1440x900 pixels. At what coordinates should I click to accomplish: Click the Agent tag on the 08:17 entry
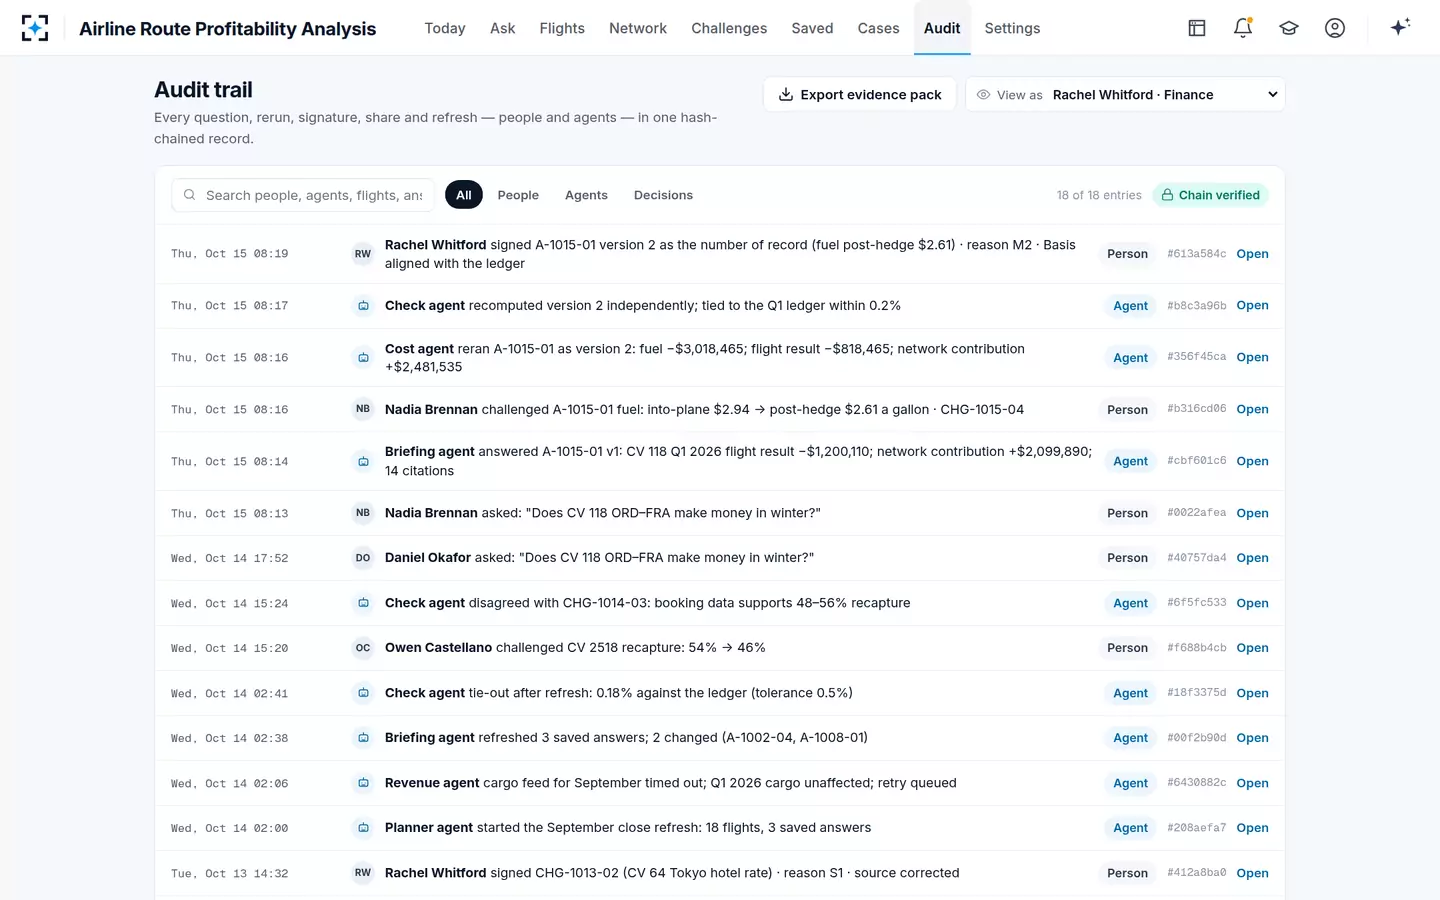pyautogui.click(x=1130, y=306)
